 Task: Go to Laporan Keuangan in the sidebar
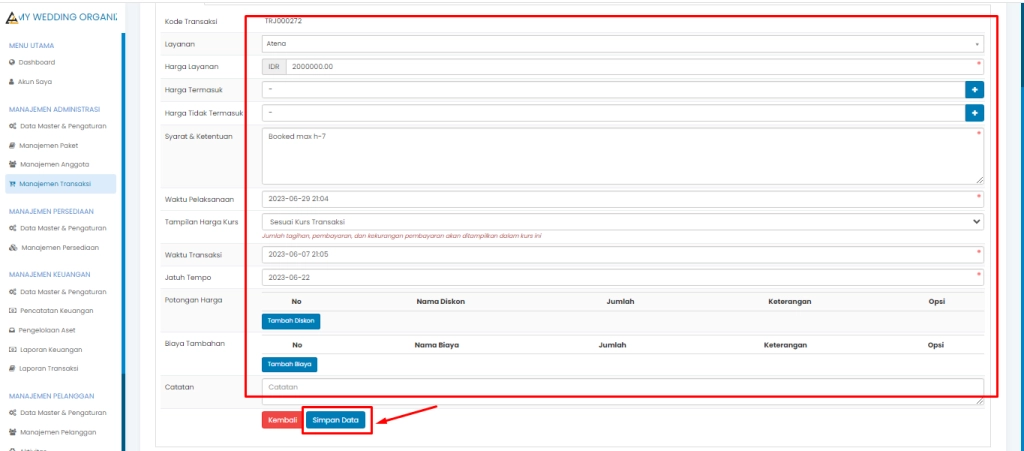pos(51,349)
